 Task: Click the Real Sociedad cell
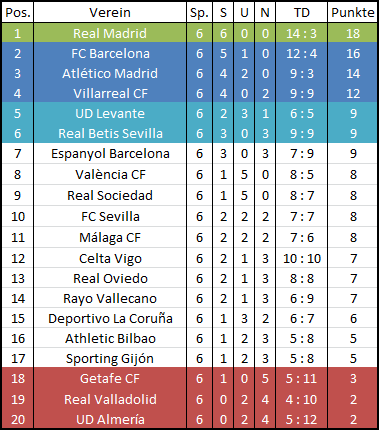(x=110, y=196)
